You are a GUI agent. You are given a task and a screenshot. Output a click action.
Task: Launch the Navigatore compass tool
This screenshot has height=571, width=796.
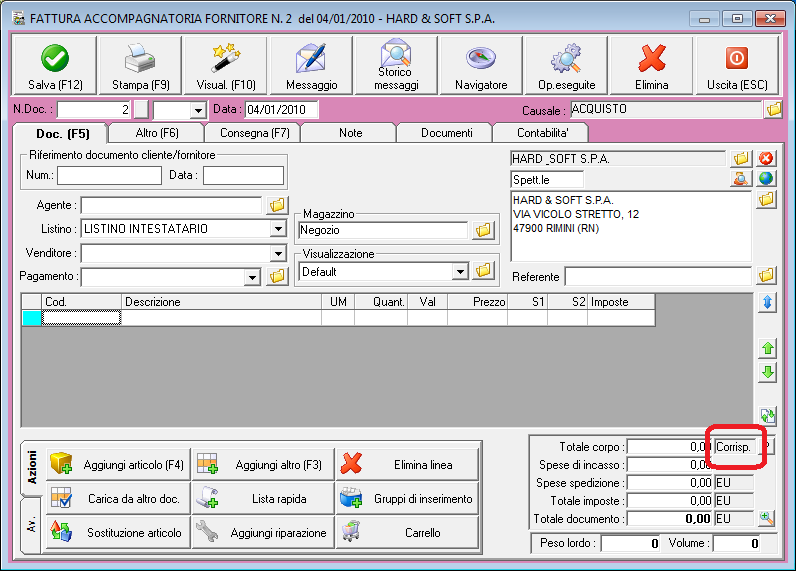(481, 66)
